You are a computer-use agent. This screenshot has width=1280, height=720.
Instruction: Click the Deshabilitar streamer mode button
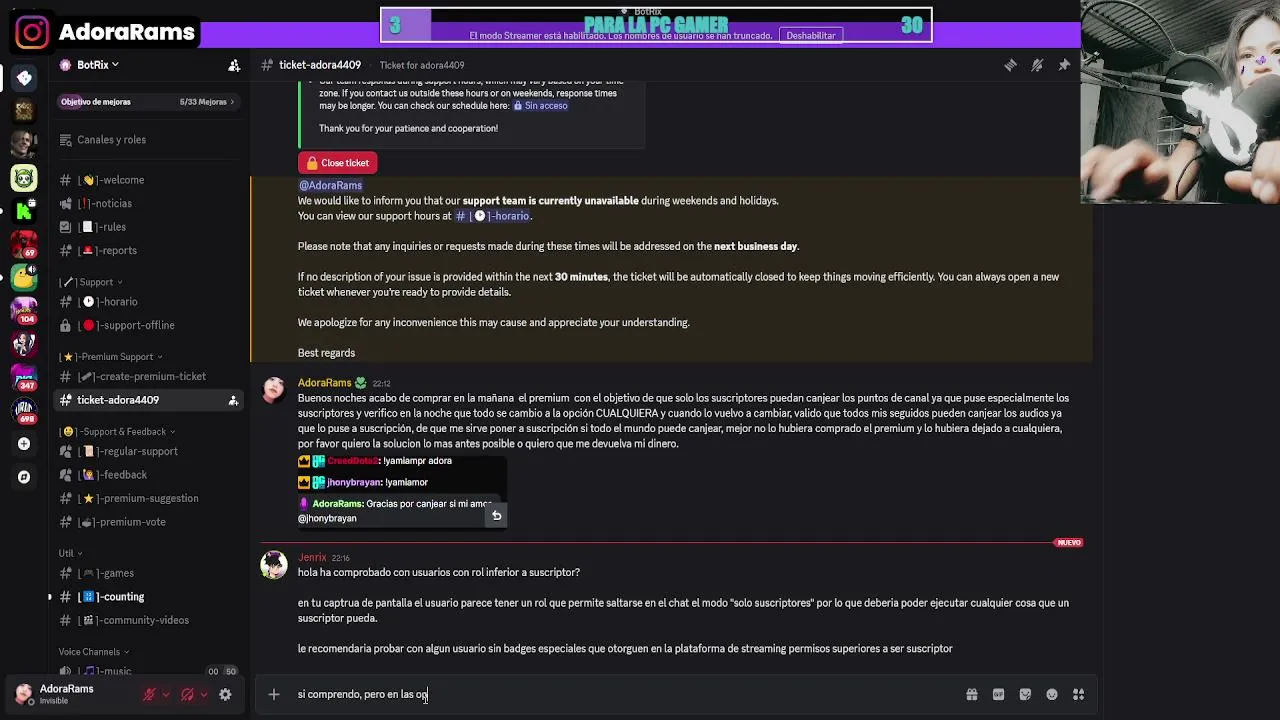(811, 35)
